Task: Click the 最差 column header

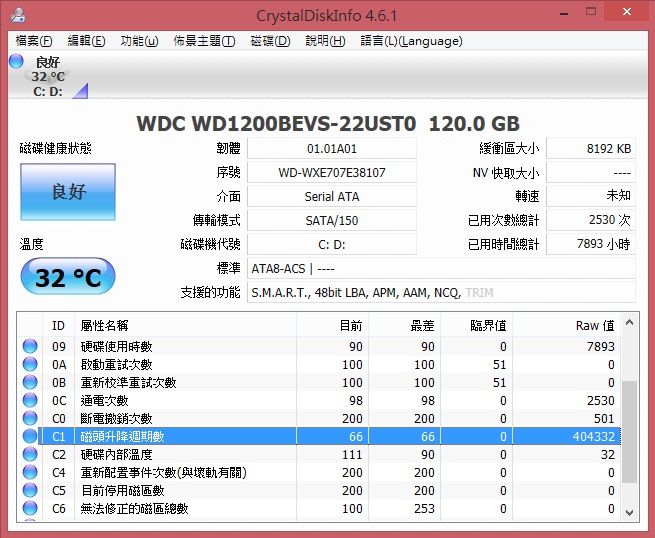Action: pos(404,325)
